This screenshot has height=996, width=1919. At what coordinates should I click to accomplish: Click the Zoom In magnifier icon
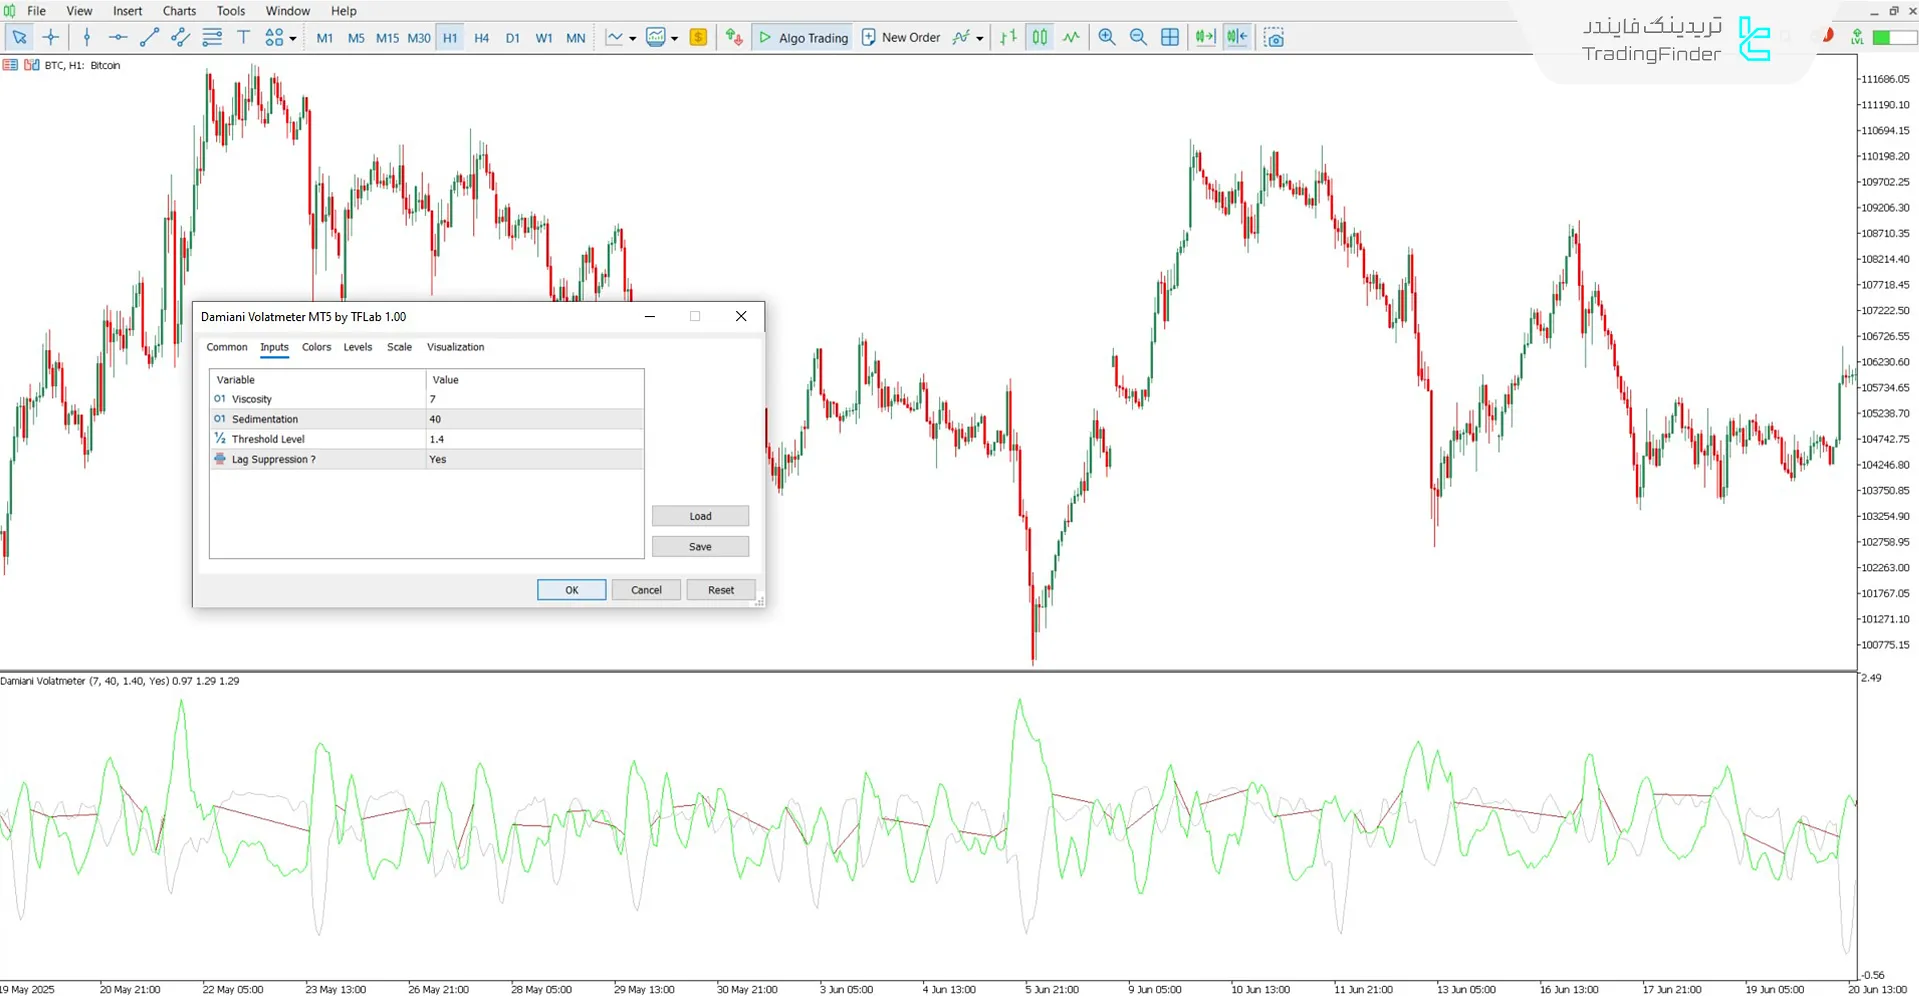coord(1107,38)
